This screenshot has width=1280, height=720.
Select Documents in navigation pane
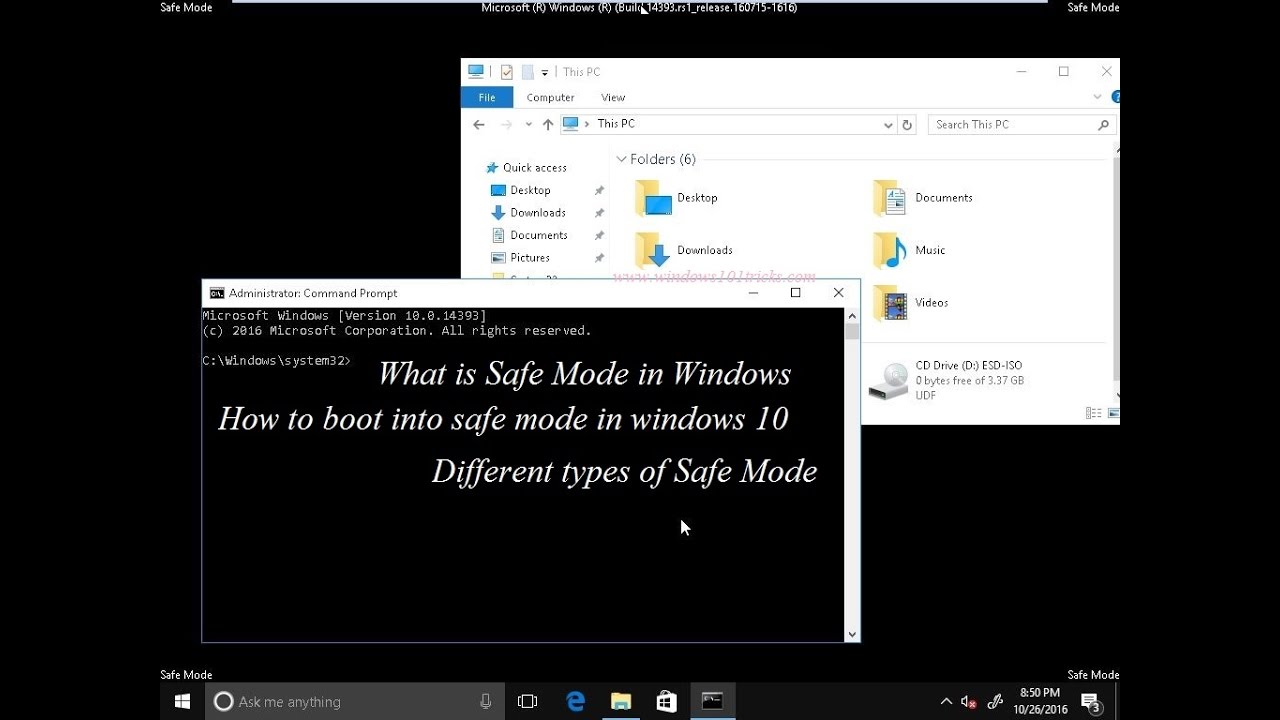[x=529, y=235]
